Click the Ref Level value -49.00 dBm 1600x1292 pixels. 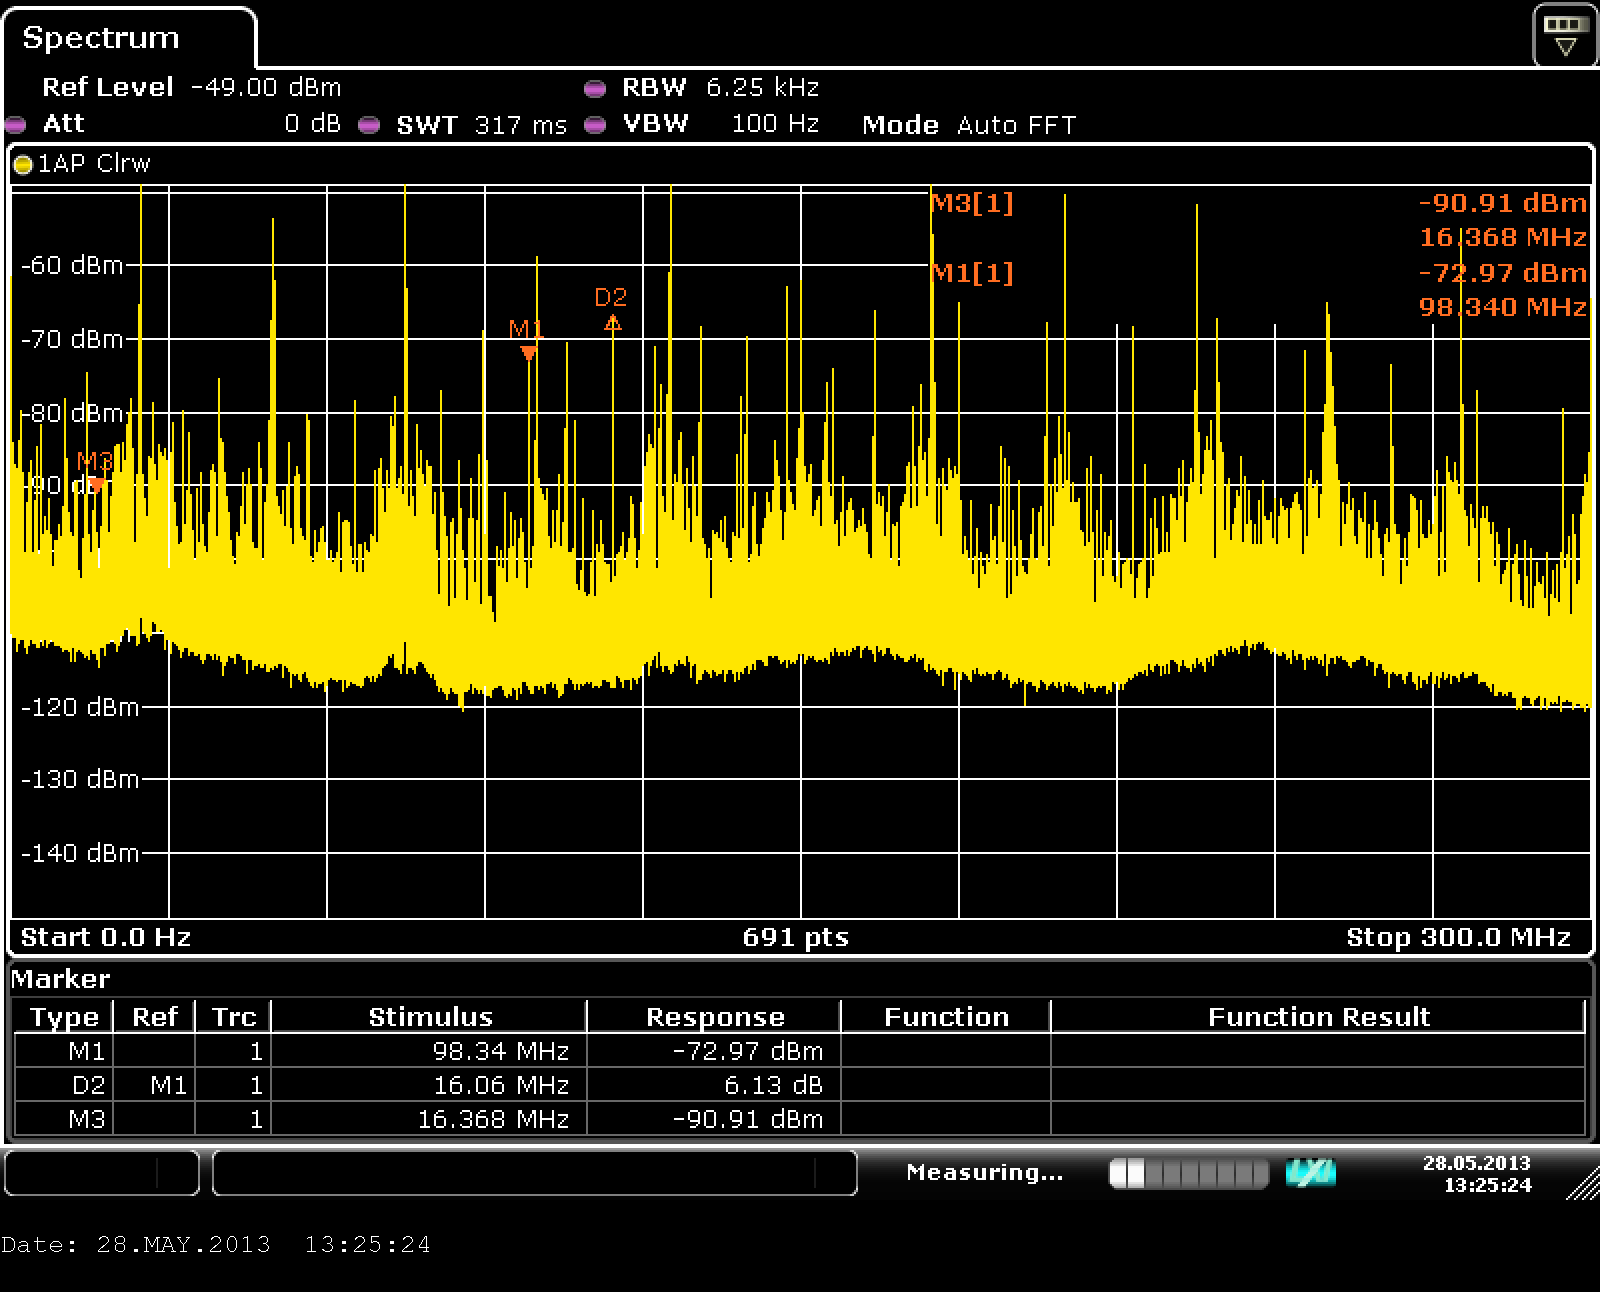pos(265,88)
